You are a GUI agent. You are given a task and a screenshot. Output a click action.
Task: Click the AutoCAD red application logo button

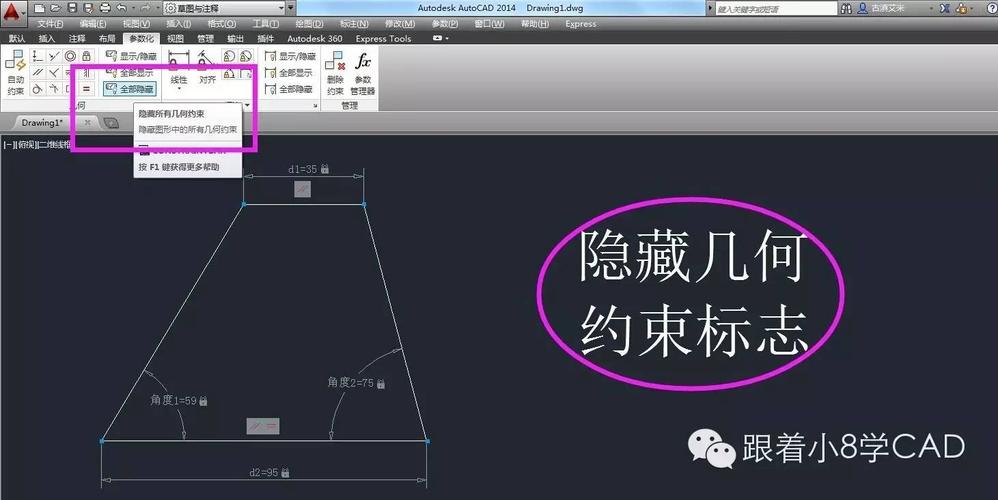coord(12,12)
